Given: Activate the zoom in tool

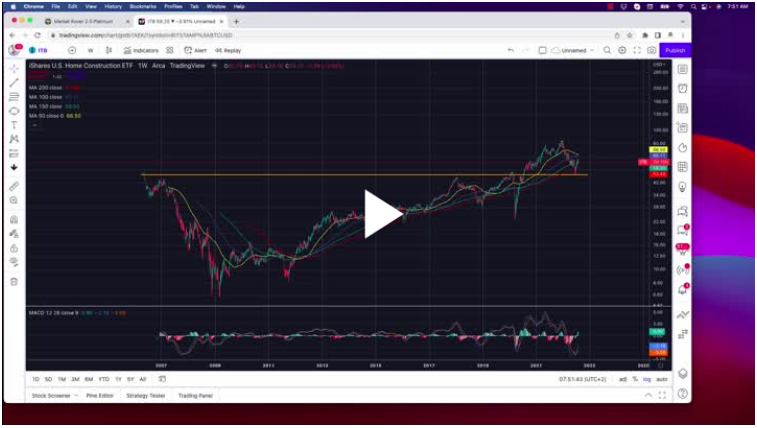Looking at the screenshot, I should (x=14, y=200).
